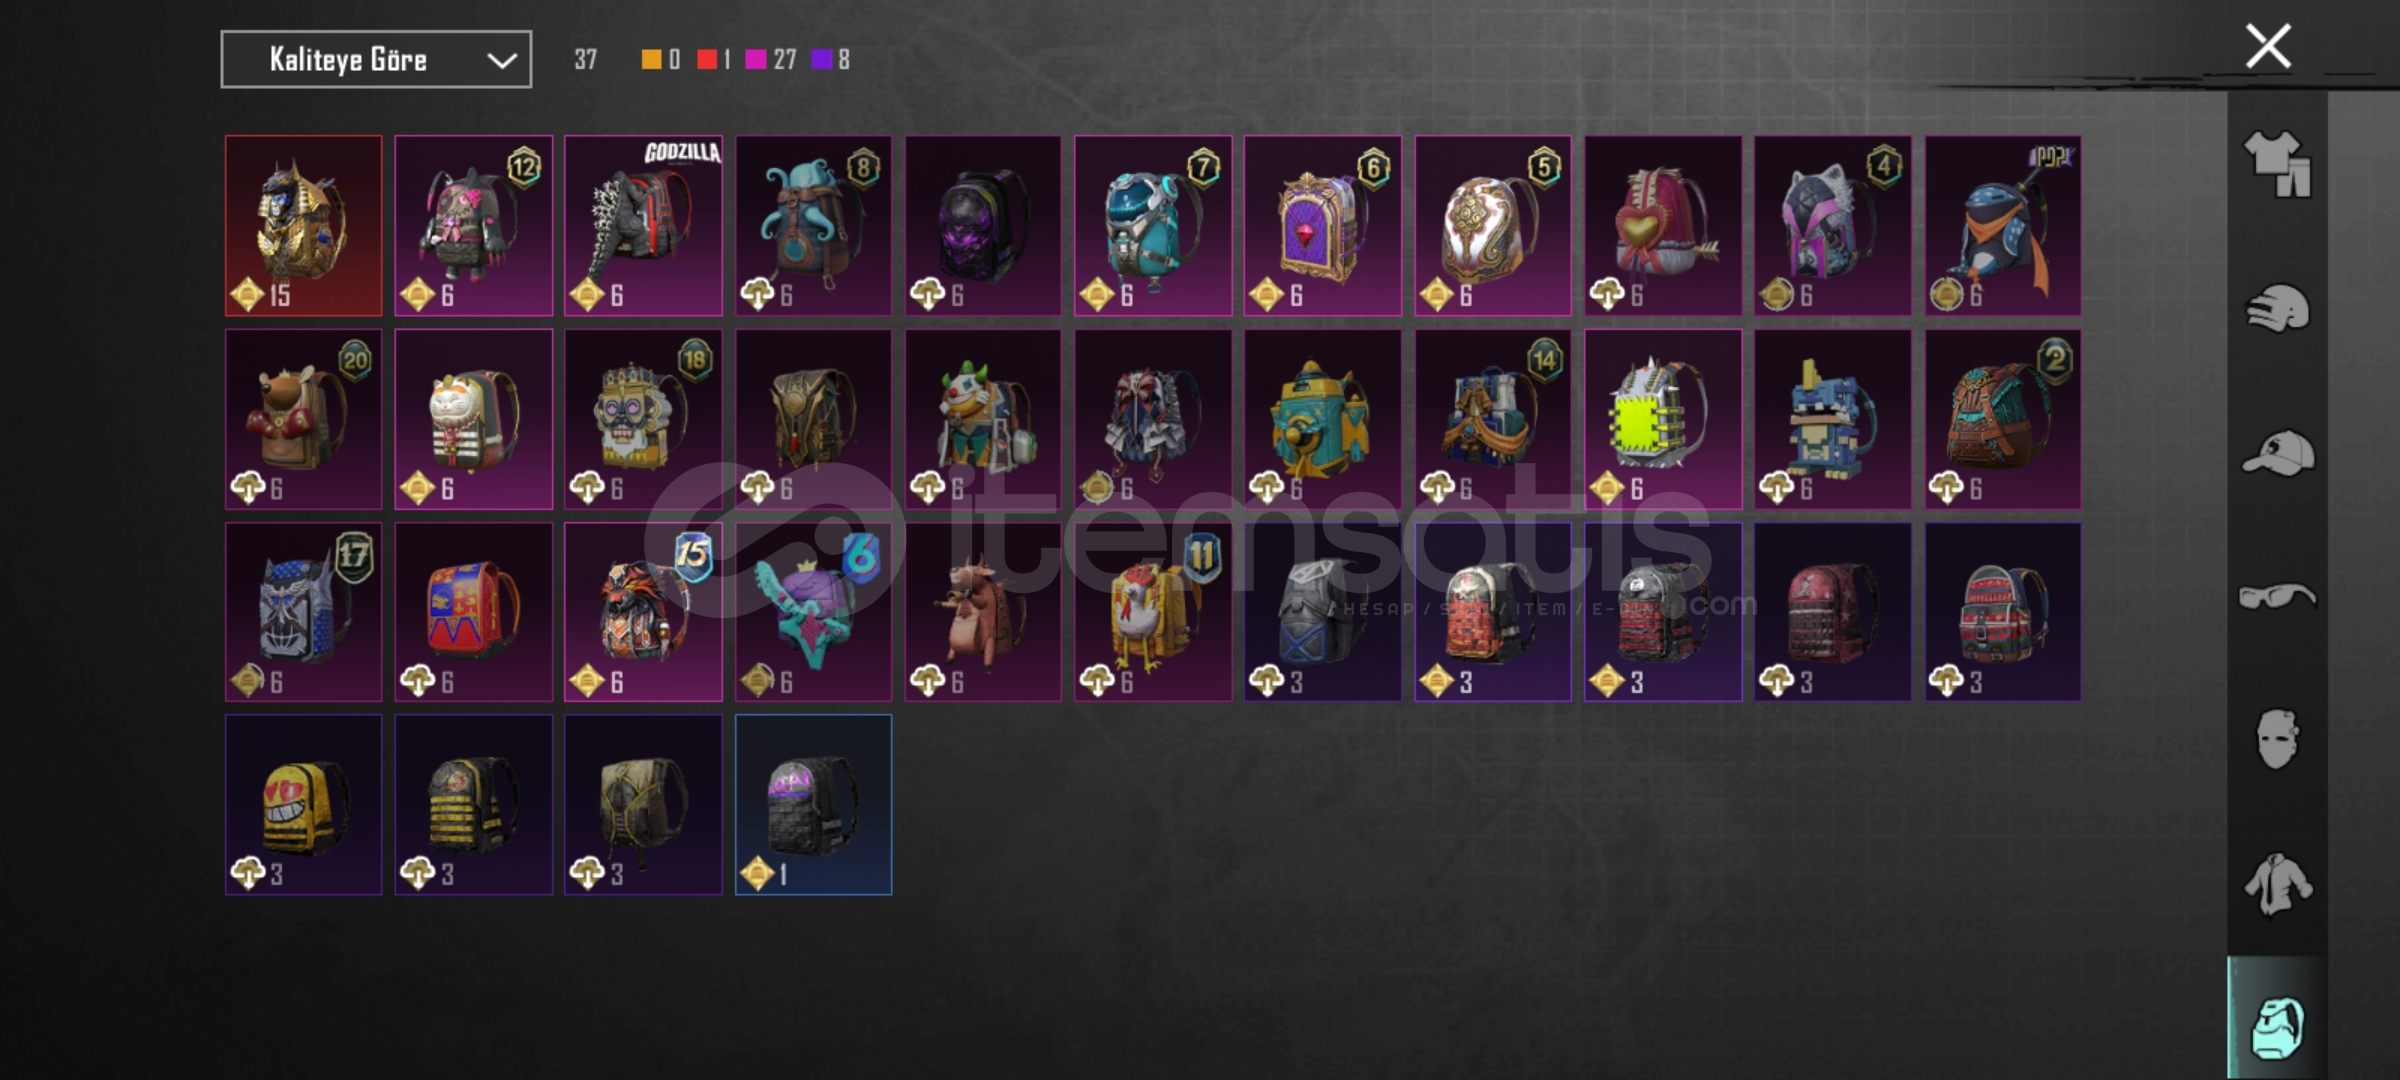The width and height of the screenshot is (2400, 1080).
Task: Select the lucky cat backpack
Action: (473, 419)
